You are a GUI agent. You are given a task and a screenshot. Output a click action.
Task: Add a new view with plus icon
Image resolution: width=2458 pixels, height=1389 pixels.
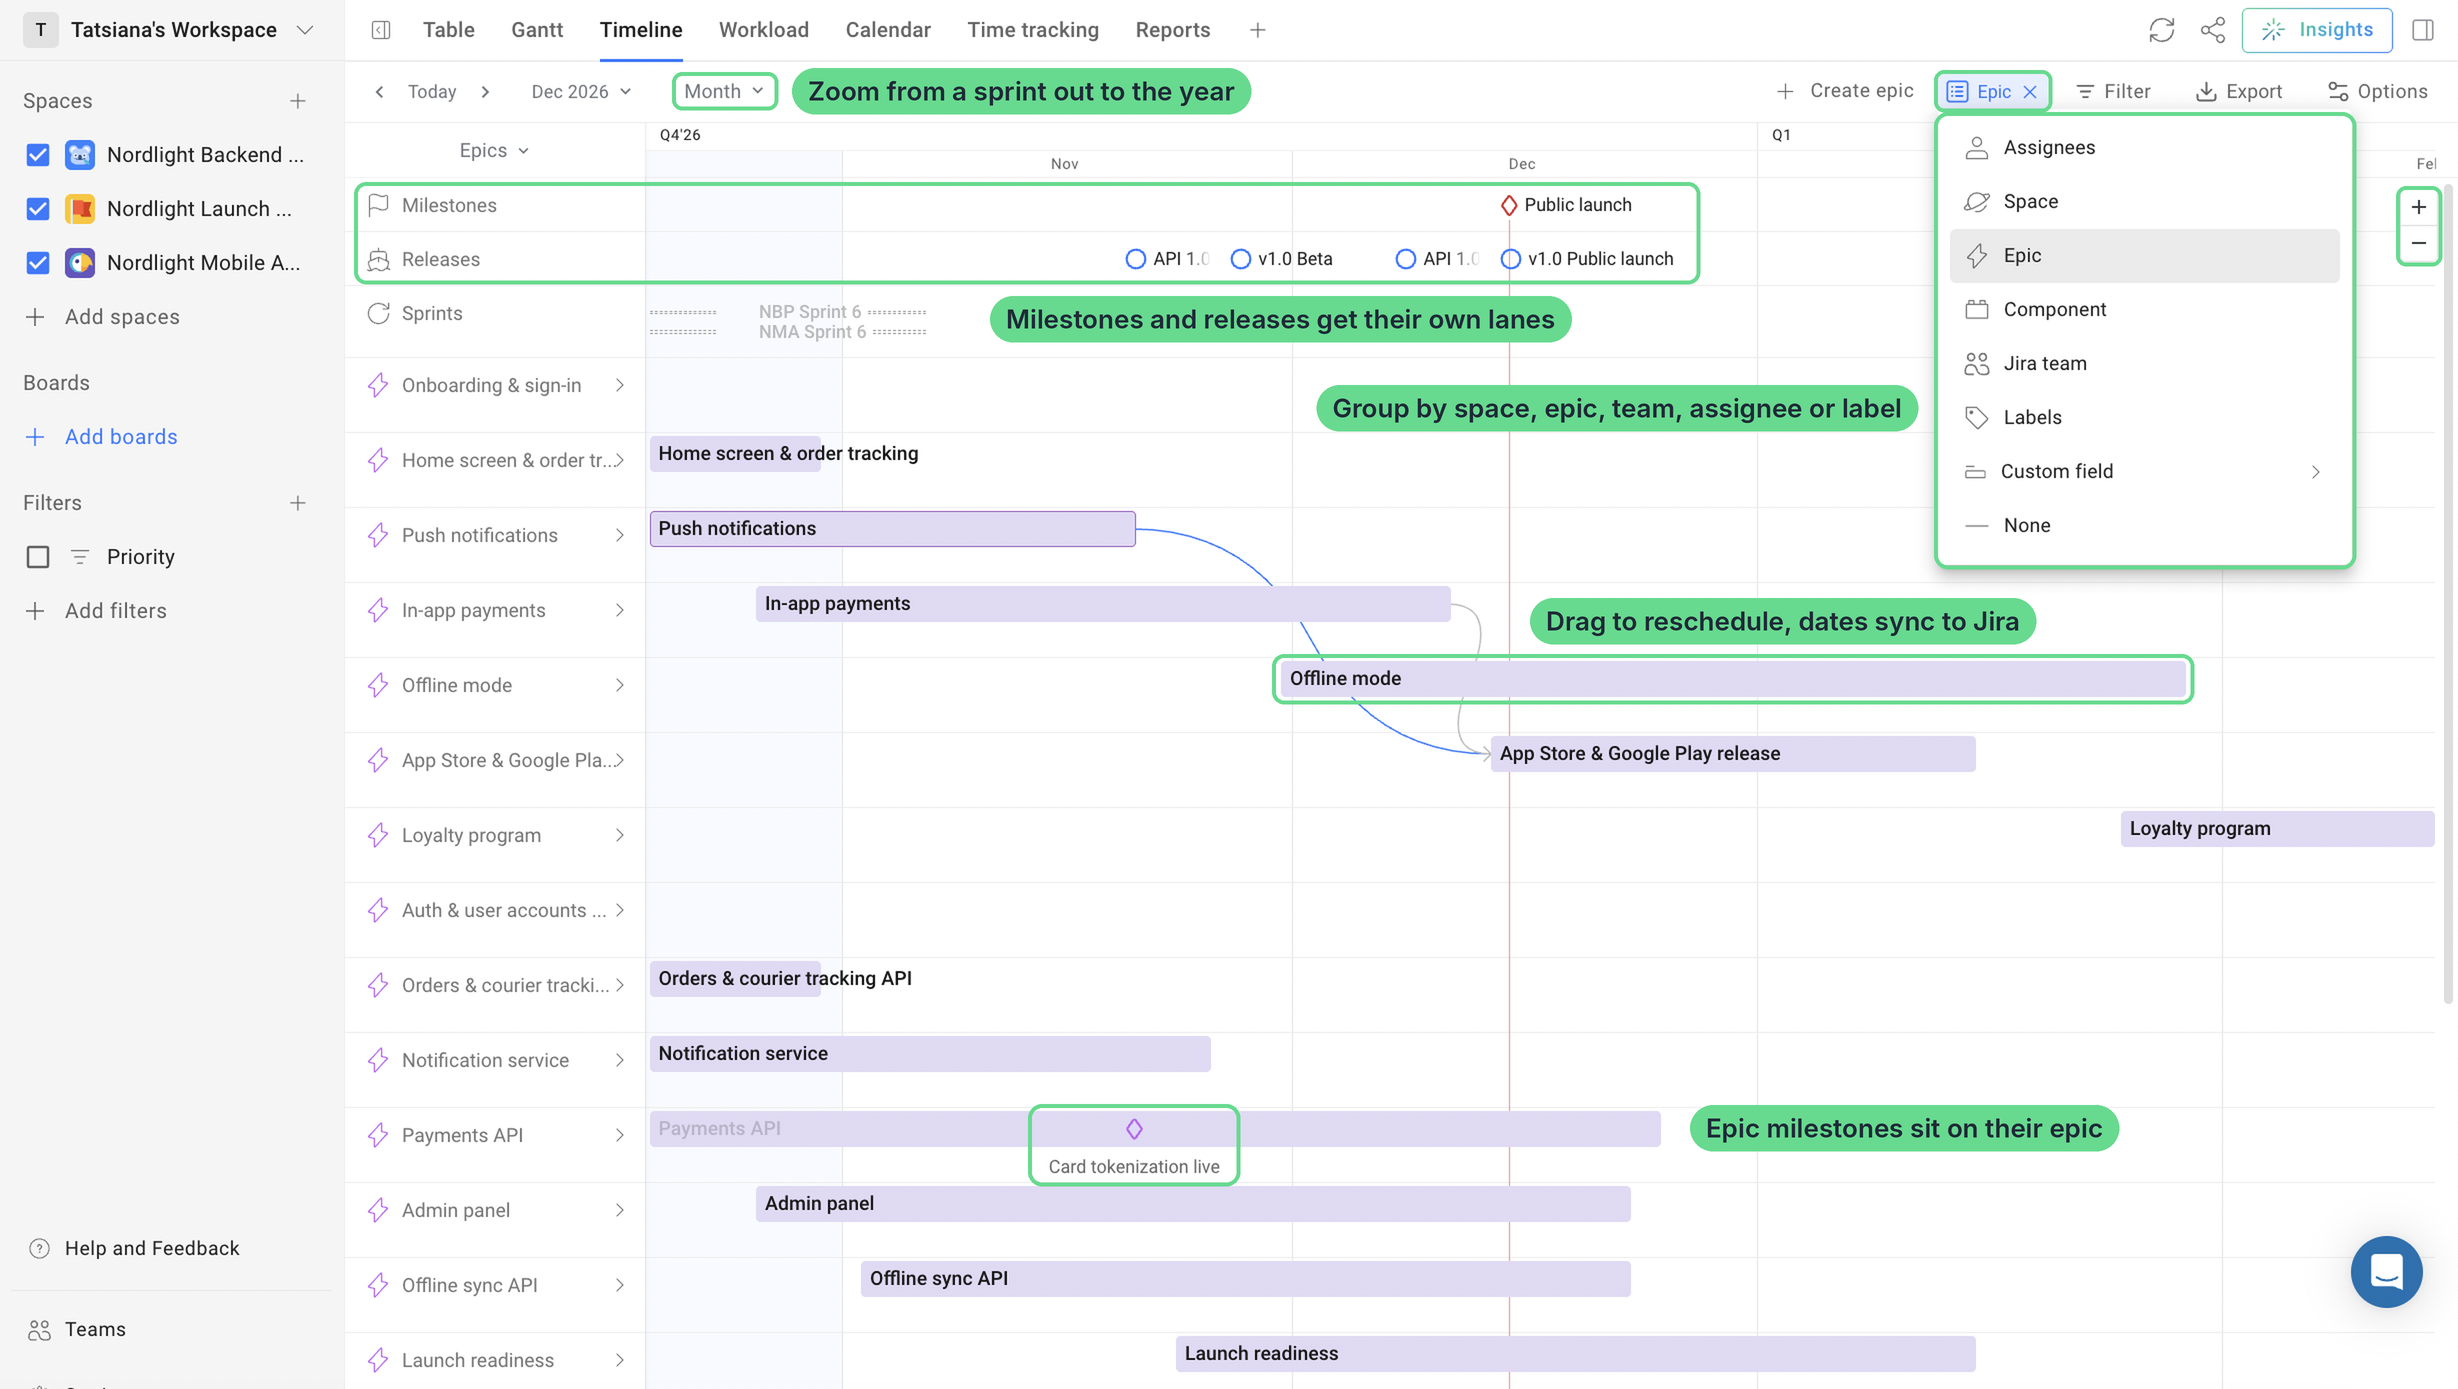click(x=1257, y=30)
